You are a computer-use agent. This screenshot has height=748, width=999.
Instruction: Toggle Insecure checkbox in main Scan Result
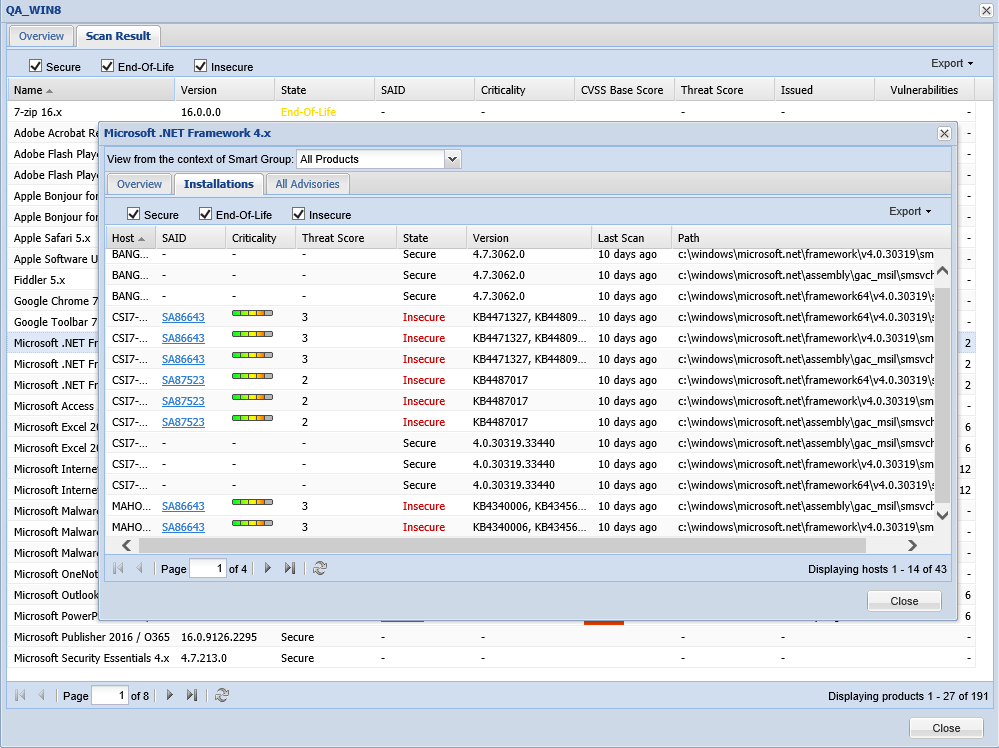(x=201, y=66)
